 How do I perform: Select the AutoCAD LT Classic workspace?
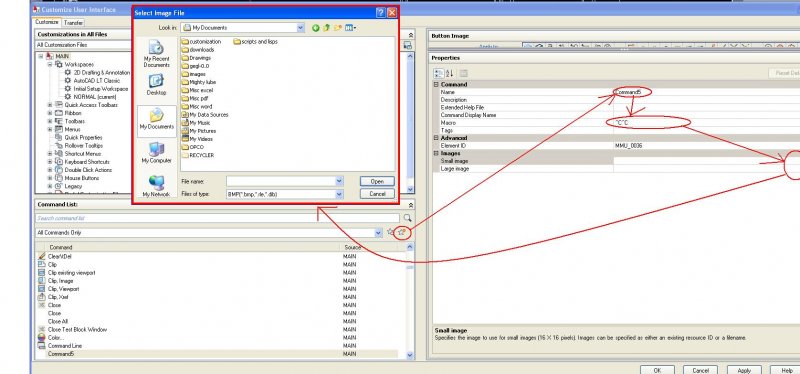[96, 81]
